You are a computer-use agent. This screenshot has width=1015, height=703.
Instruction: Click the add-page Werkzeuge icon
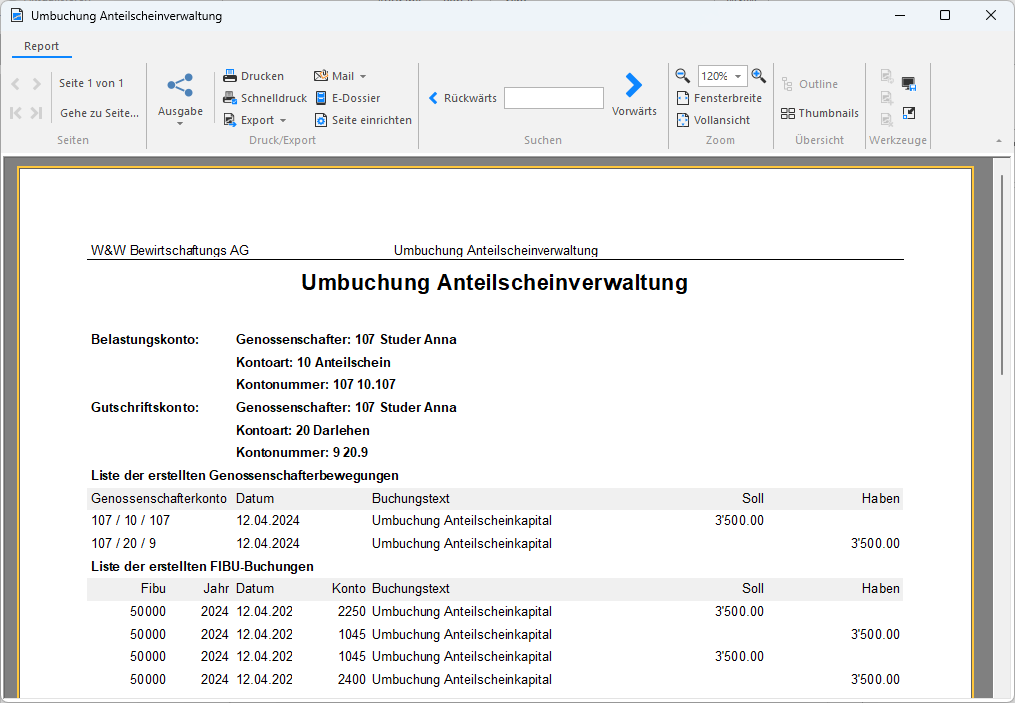[887, 98]
